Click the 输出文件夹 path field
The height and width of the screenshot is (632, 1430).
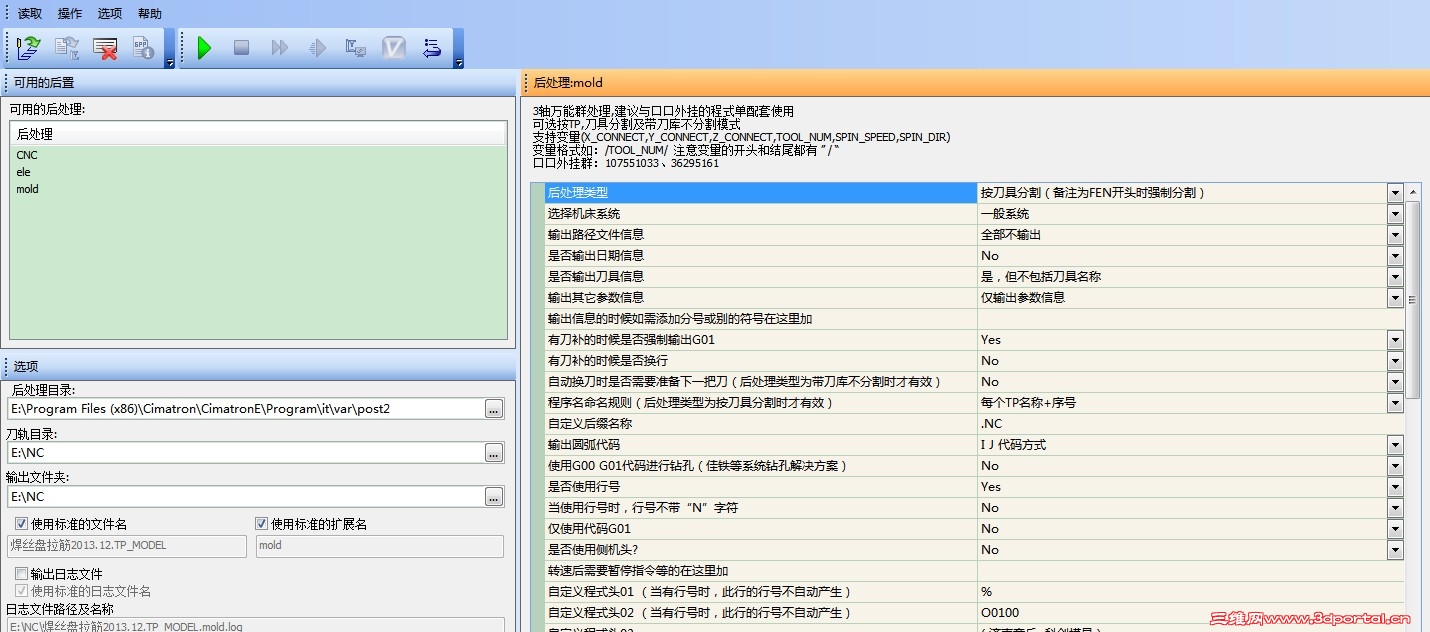pyautogui.click(x=244, y=497)
